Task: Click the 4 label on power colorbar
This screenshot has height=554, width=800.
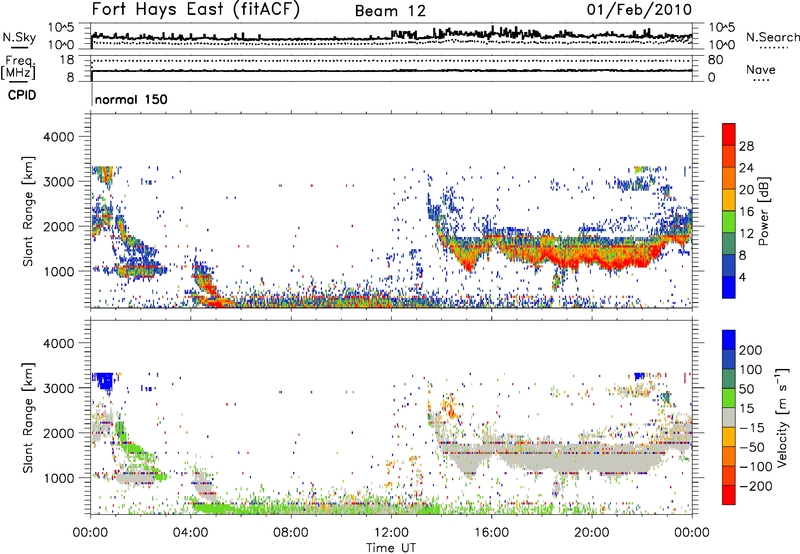Action: click(x=742, y=277)
